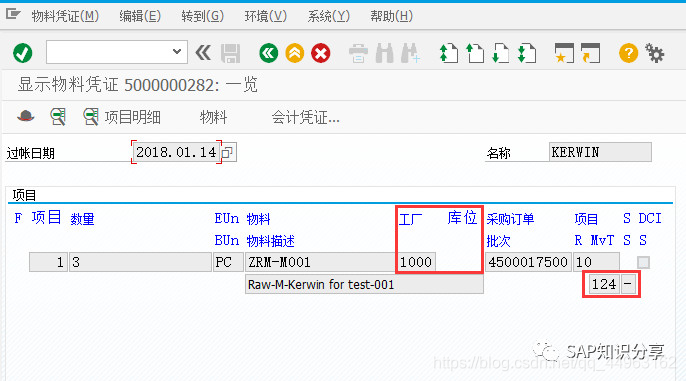Click the window menu icon at top-left
This screenshot has width=686, height=381.
click(x=13, y=14)
